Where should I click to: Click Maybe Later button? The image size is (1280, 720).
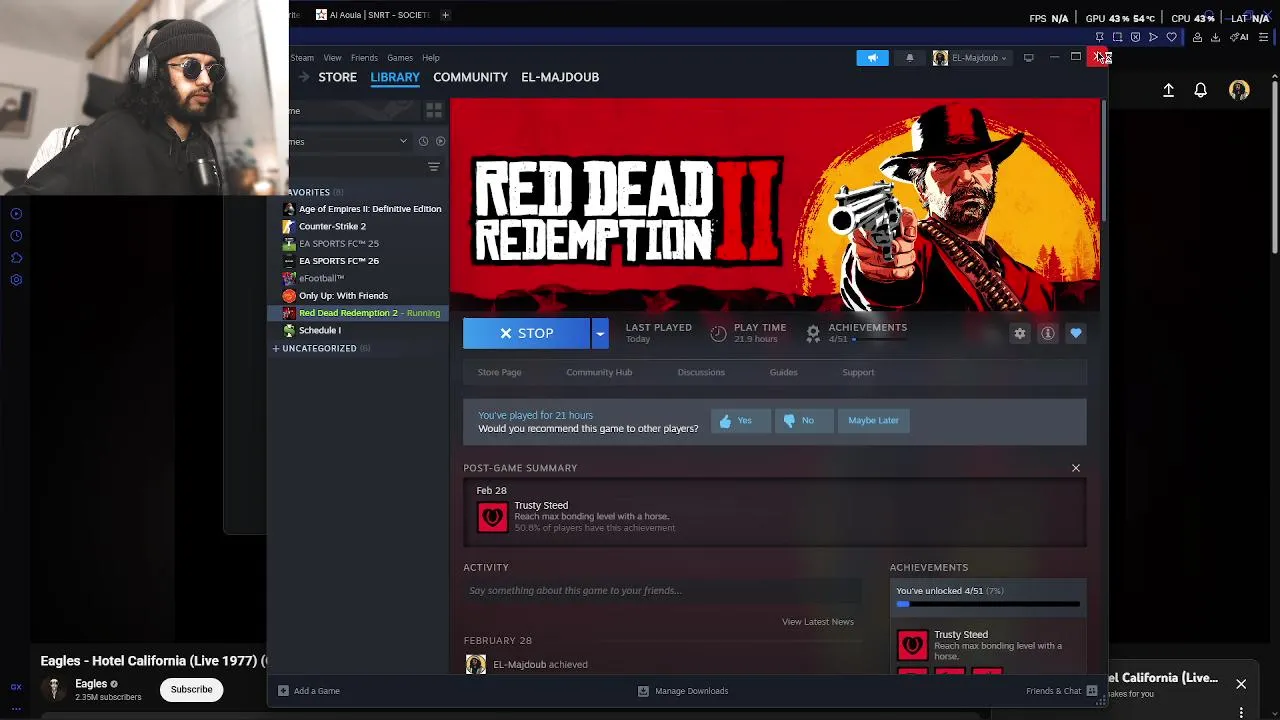tap(873, 421)
